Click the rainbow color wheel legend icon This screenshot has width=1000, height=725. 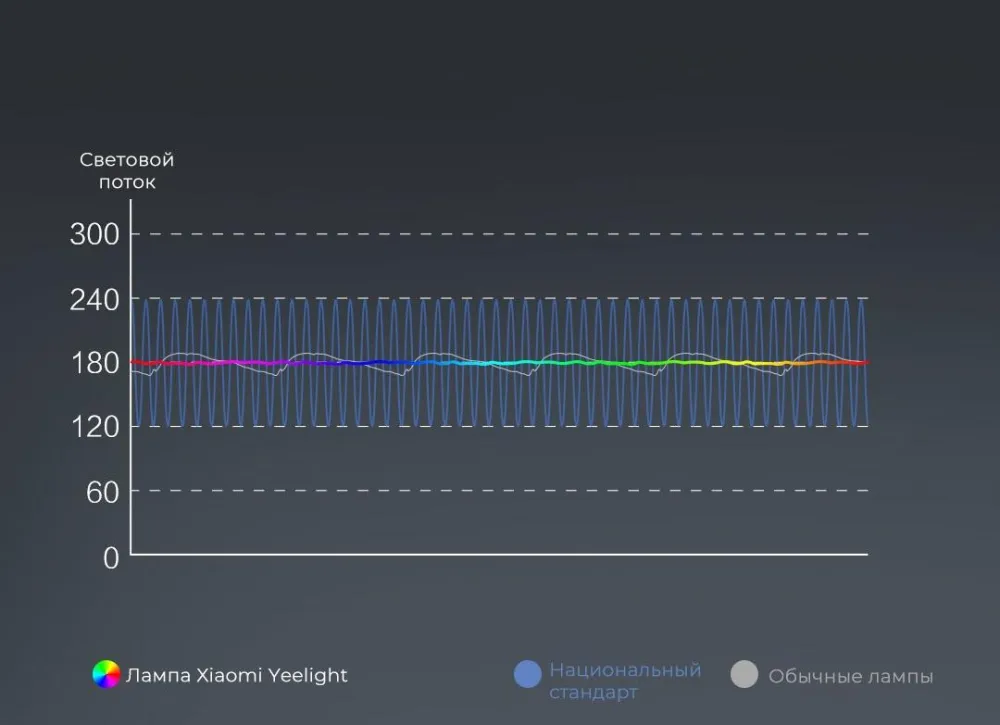(107, 675)
